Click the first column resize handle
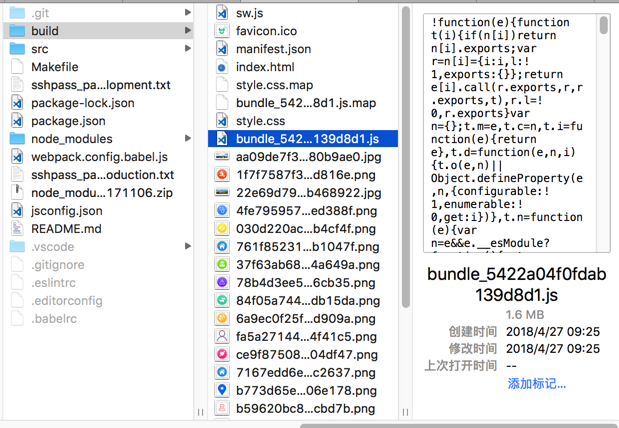Screen dimensions: 619x428 point(200,412)
